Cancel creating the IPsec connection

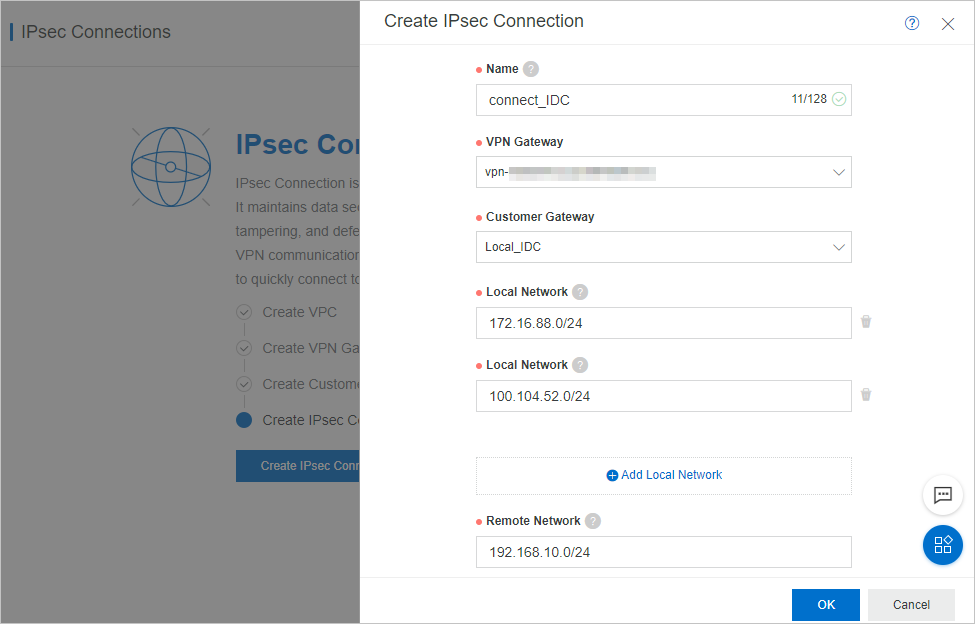coord(910,604)
